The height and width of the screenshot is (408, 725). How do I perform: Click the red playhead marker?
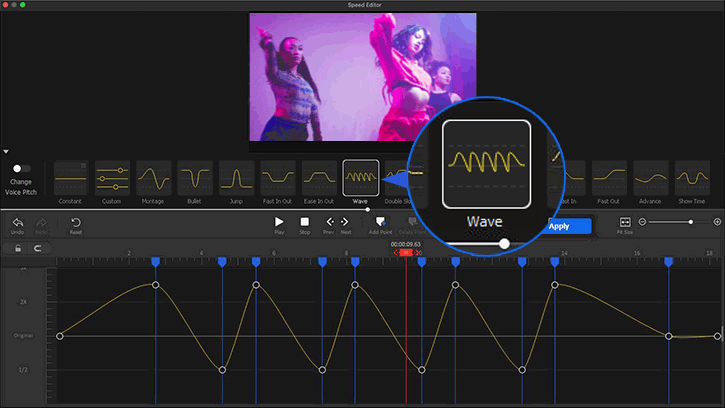(406, 253)
